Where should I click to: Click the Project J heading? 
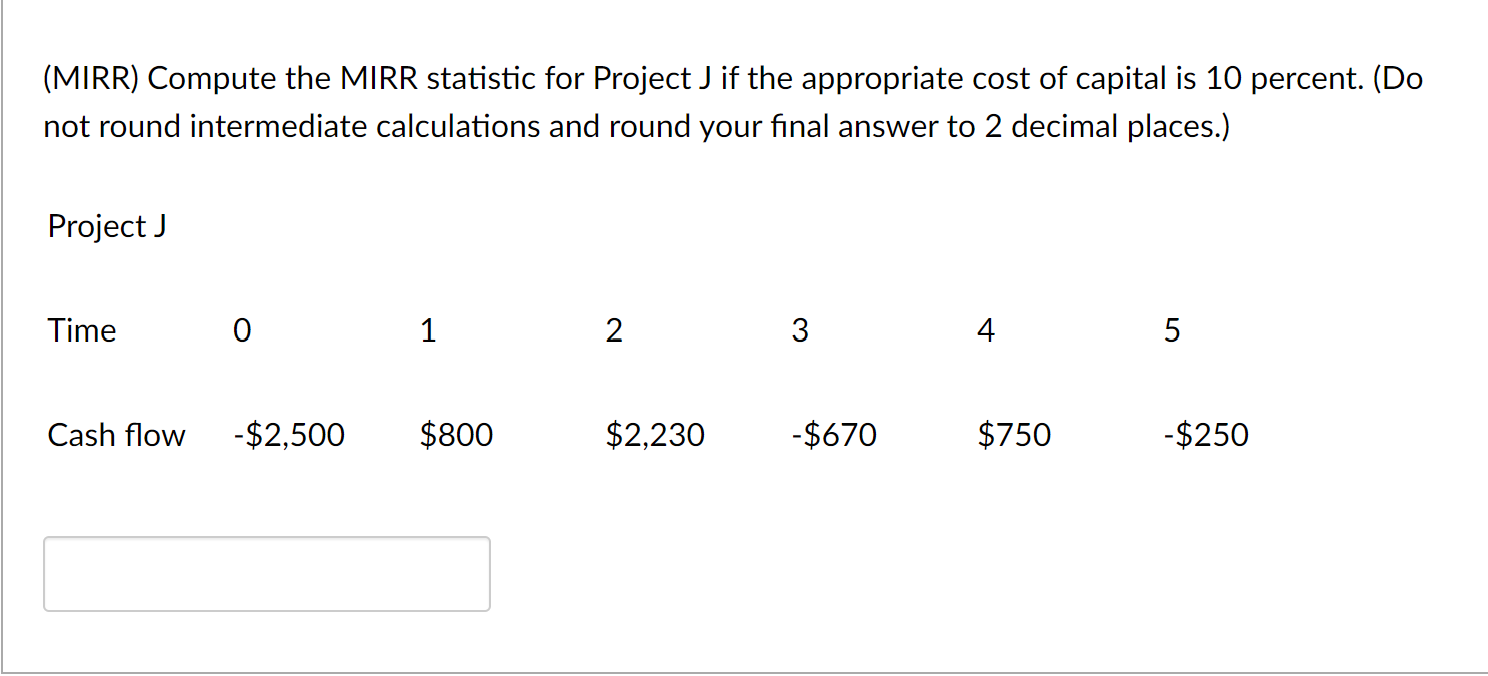(107, 227)
